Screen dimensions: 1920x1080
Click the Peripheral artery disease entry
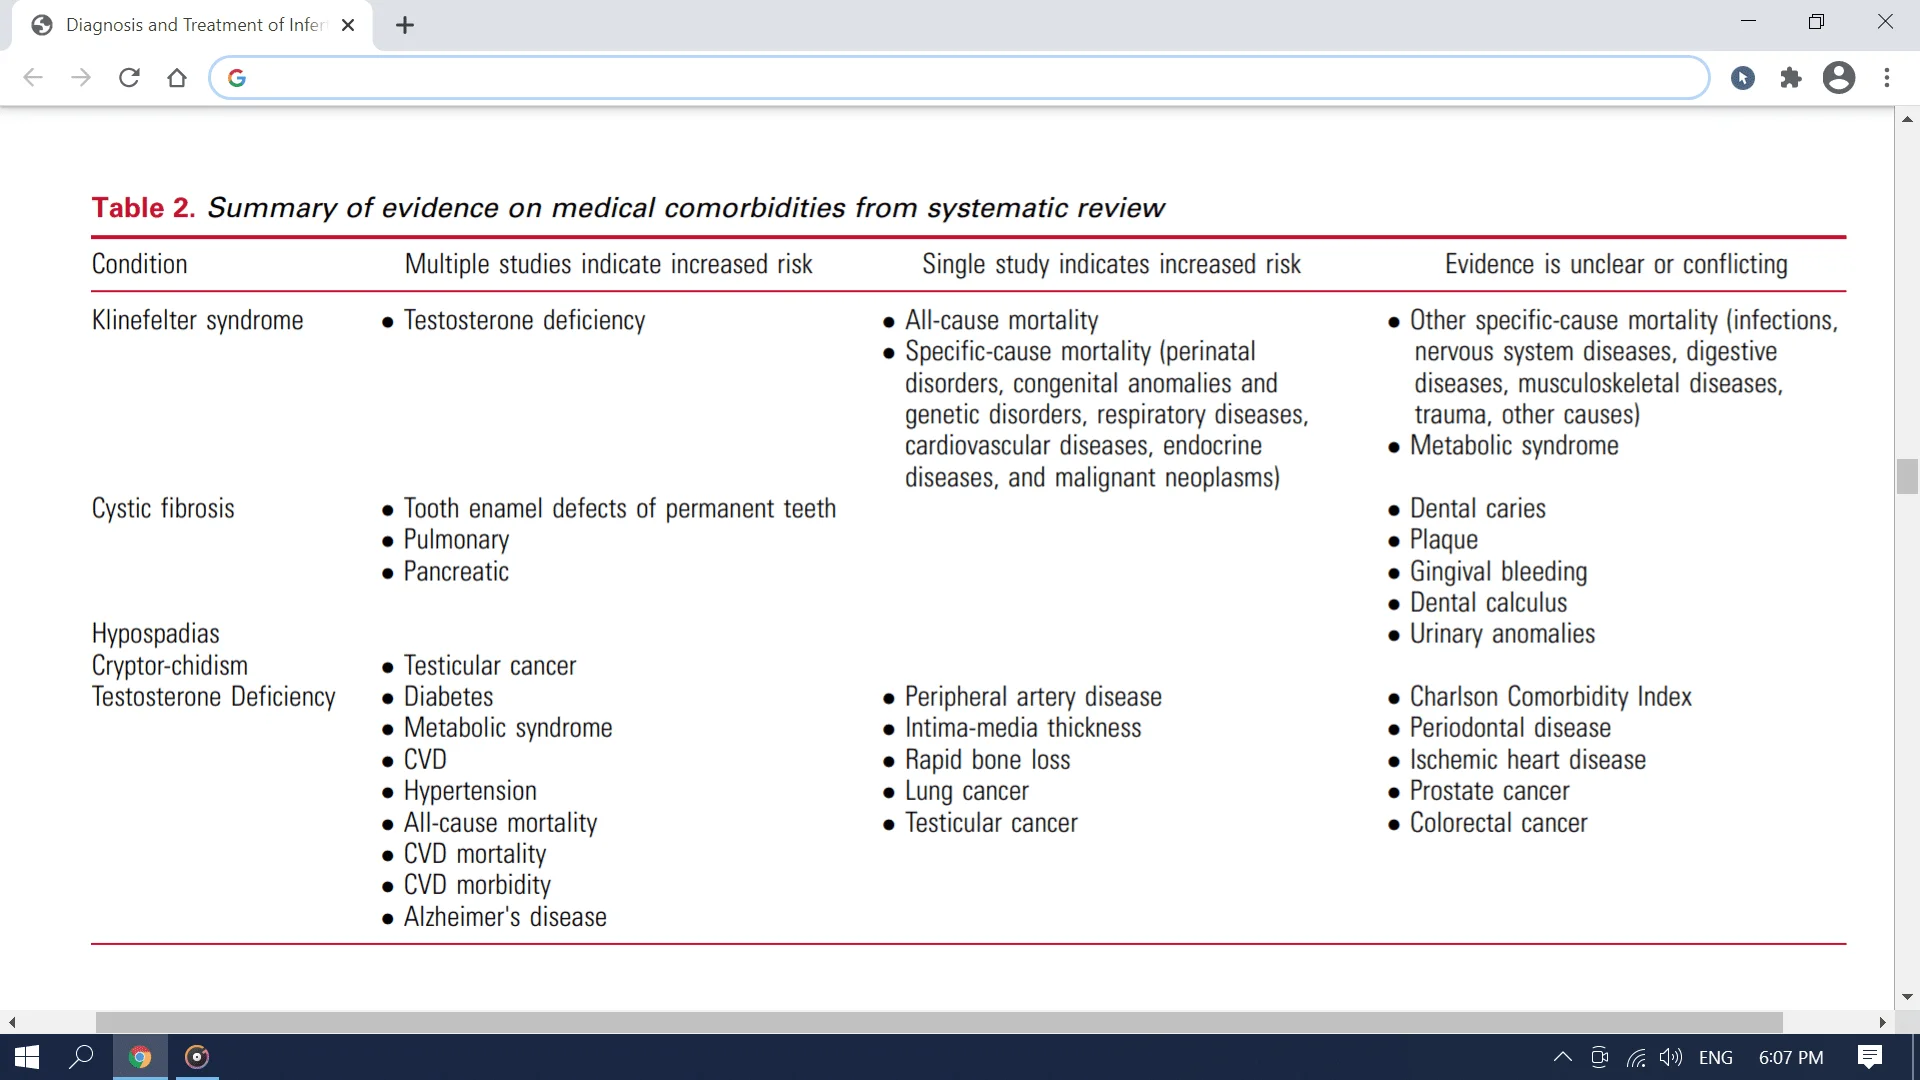pyautogui.click(x=1033, y=697)
